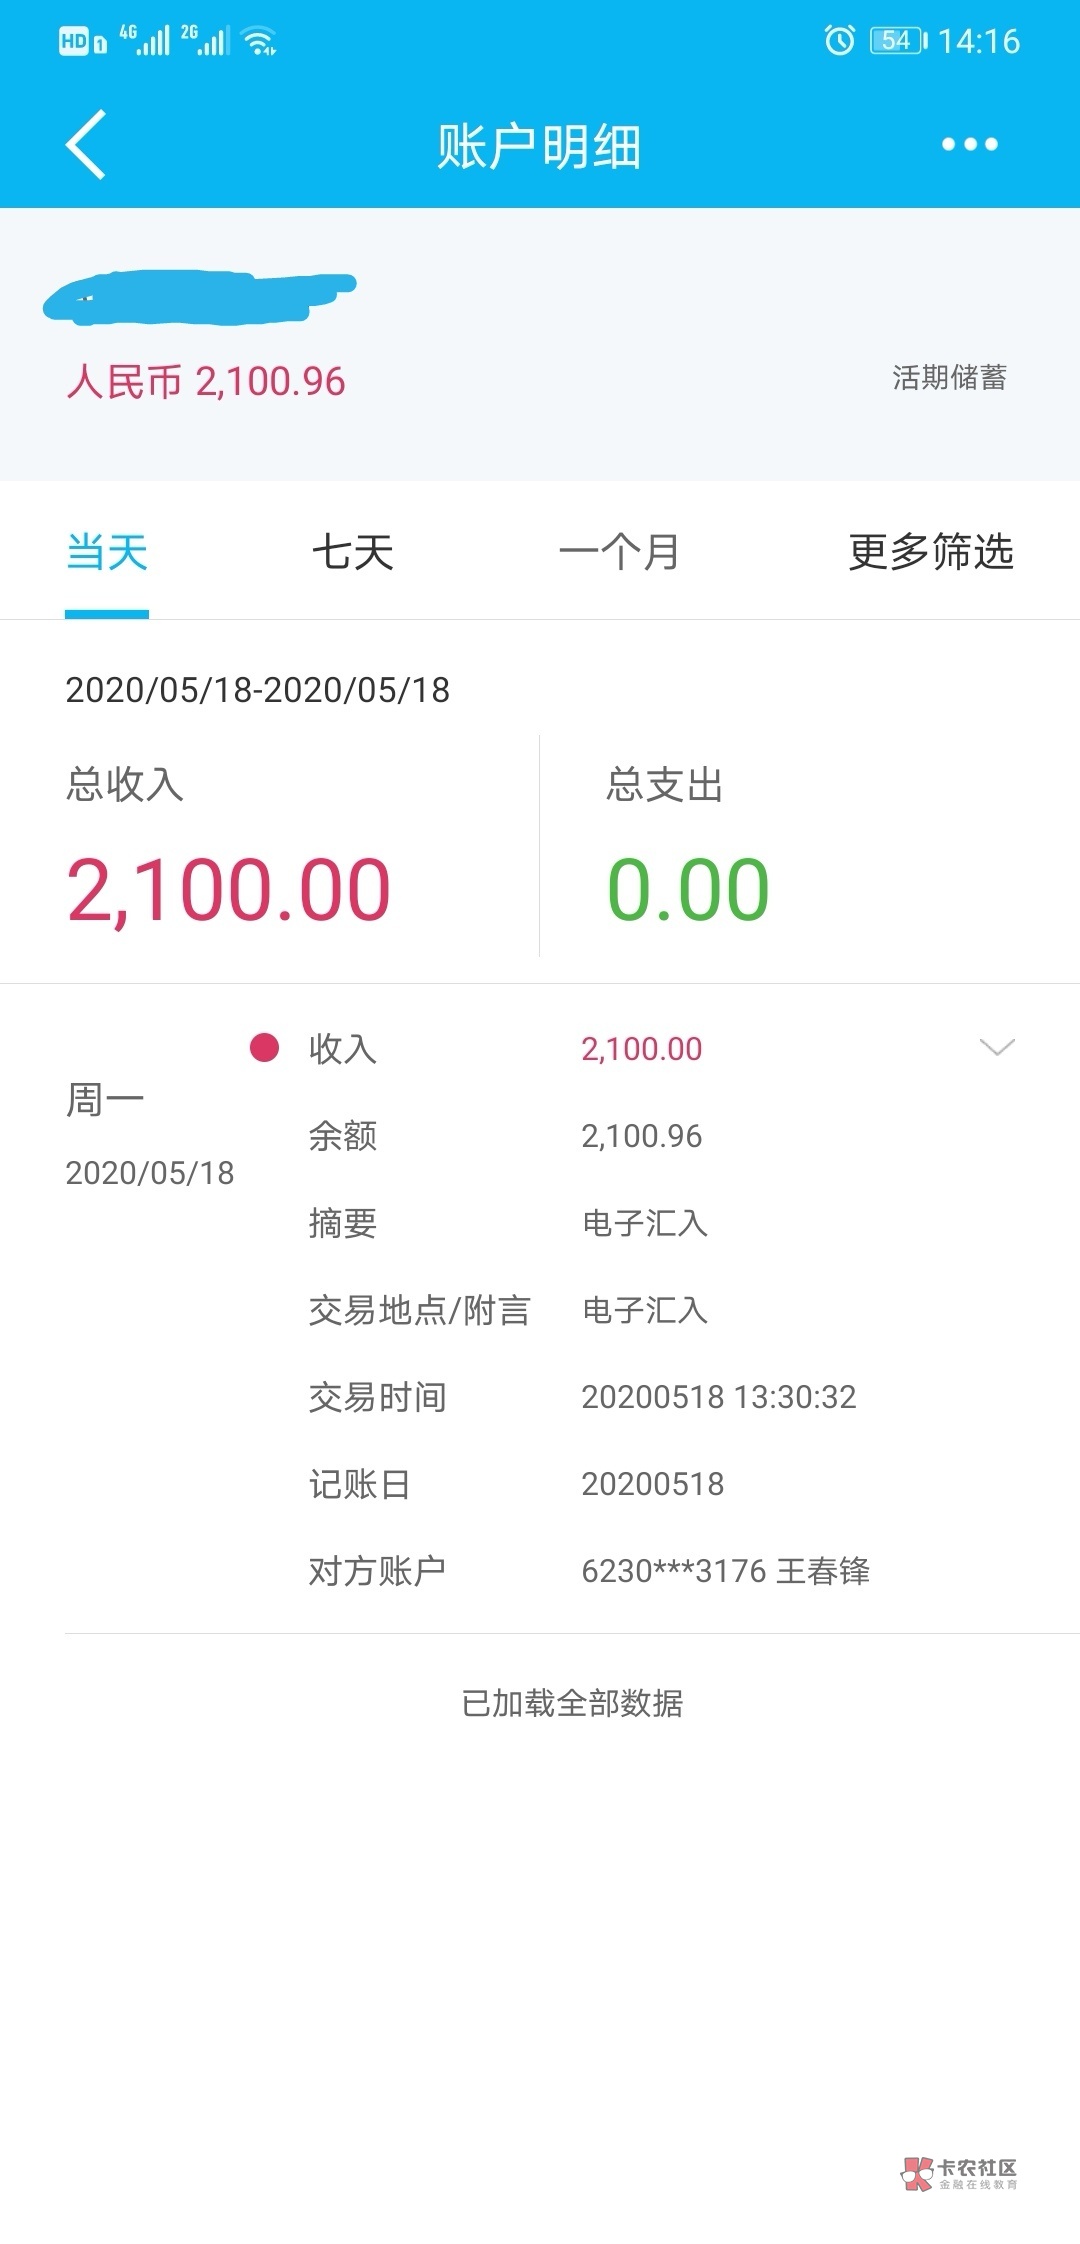Switch to the 一个月 tab

tap(619, 552)
